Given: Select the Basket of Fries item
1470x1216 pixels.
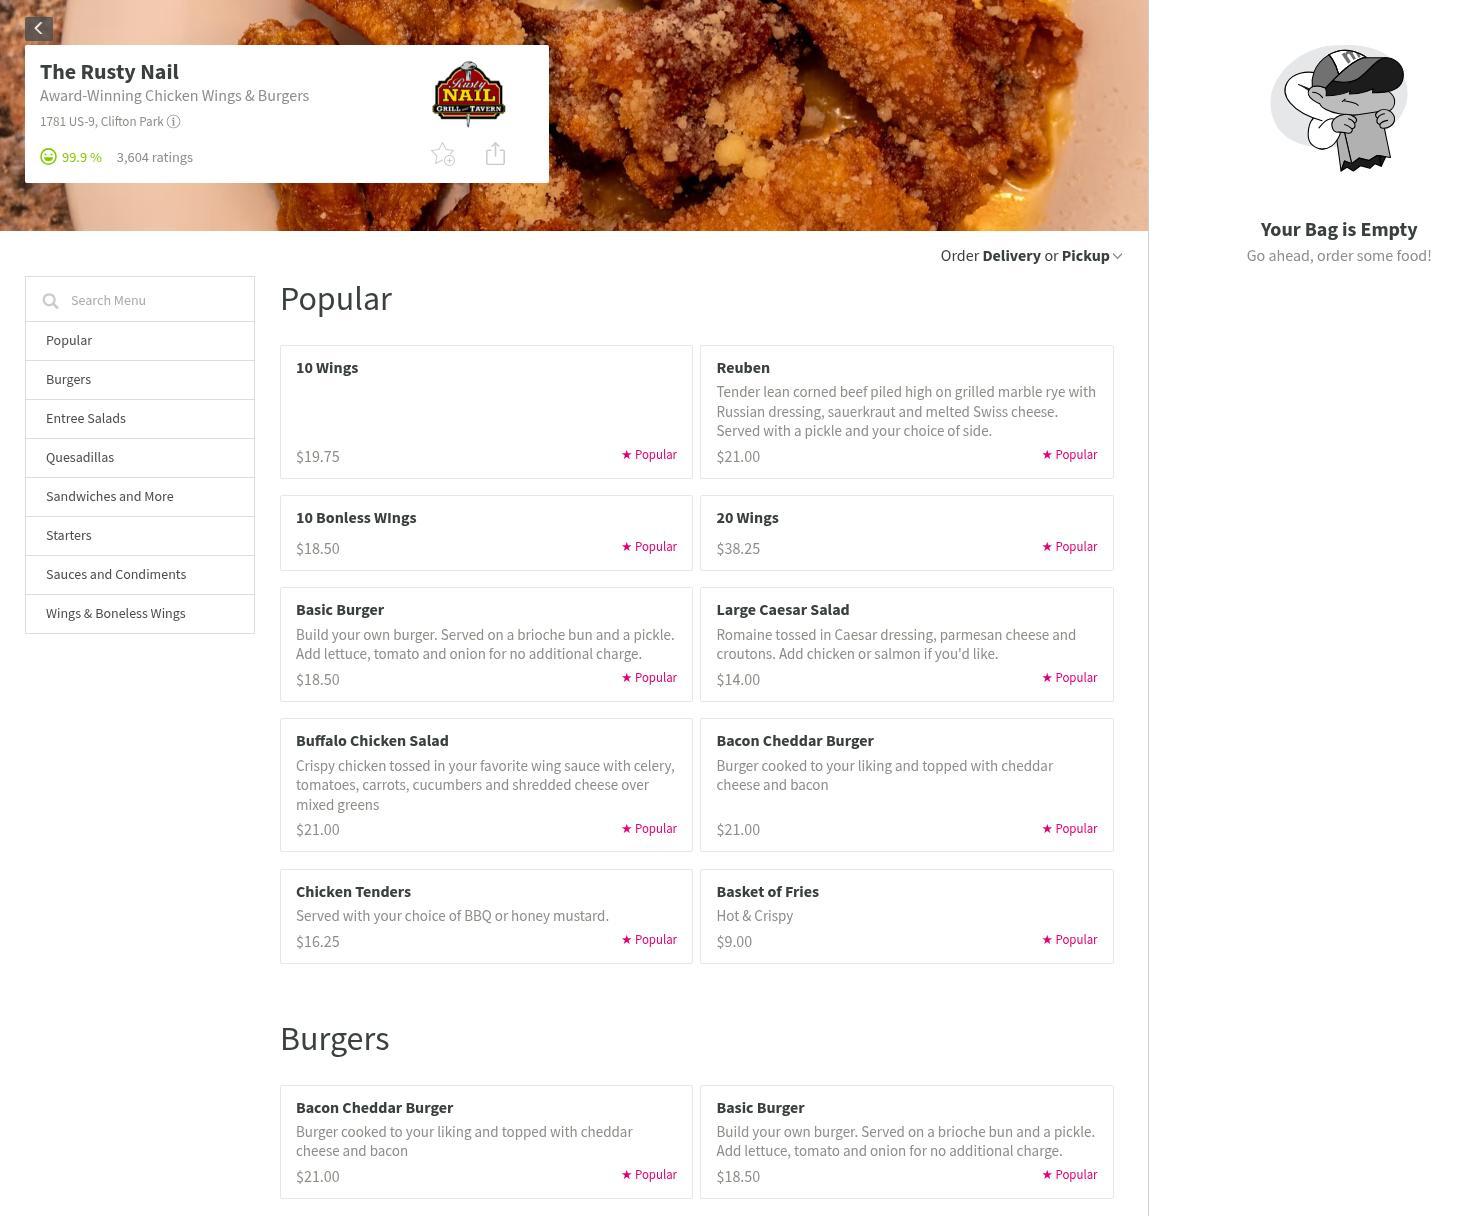Looking at the screenshot, I should click(907, 916).
